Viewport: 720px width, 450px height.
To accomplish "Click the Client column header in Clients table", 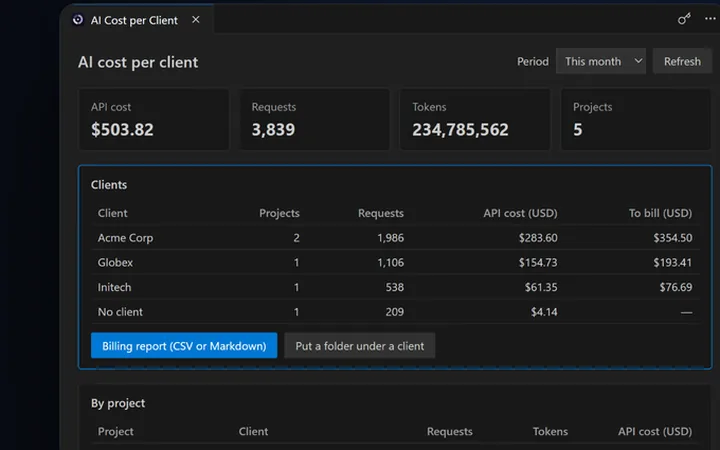I will [x=112, y=213].
